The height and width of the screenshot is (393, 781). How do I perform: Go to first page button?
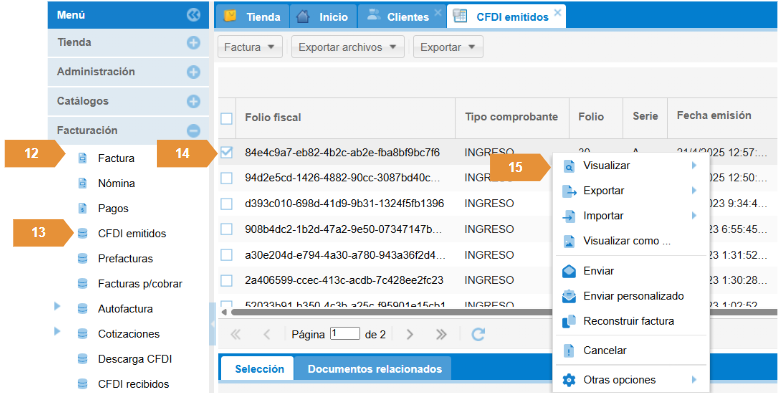[x=236, y=334]
